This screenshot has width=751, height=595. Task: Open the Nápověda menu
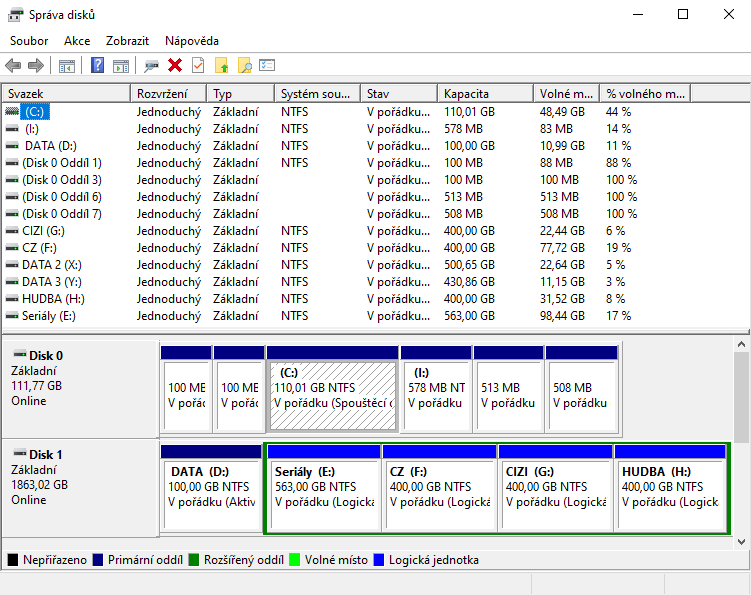point(192,41)
